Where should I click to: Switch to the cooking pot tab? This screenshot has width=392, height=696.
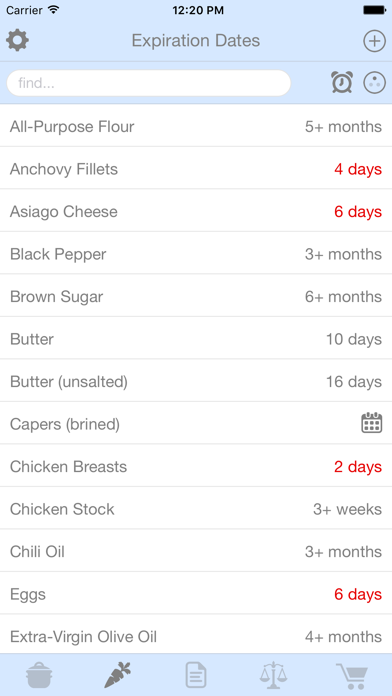(x=40, y=675)
